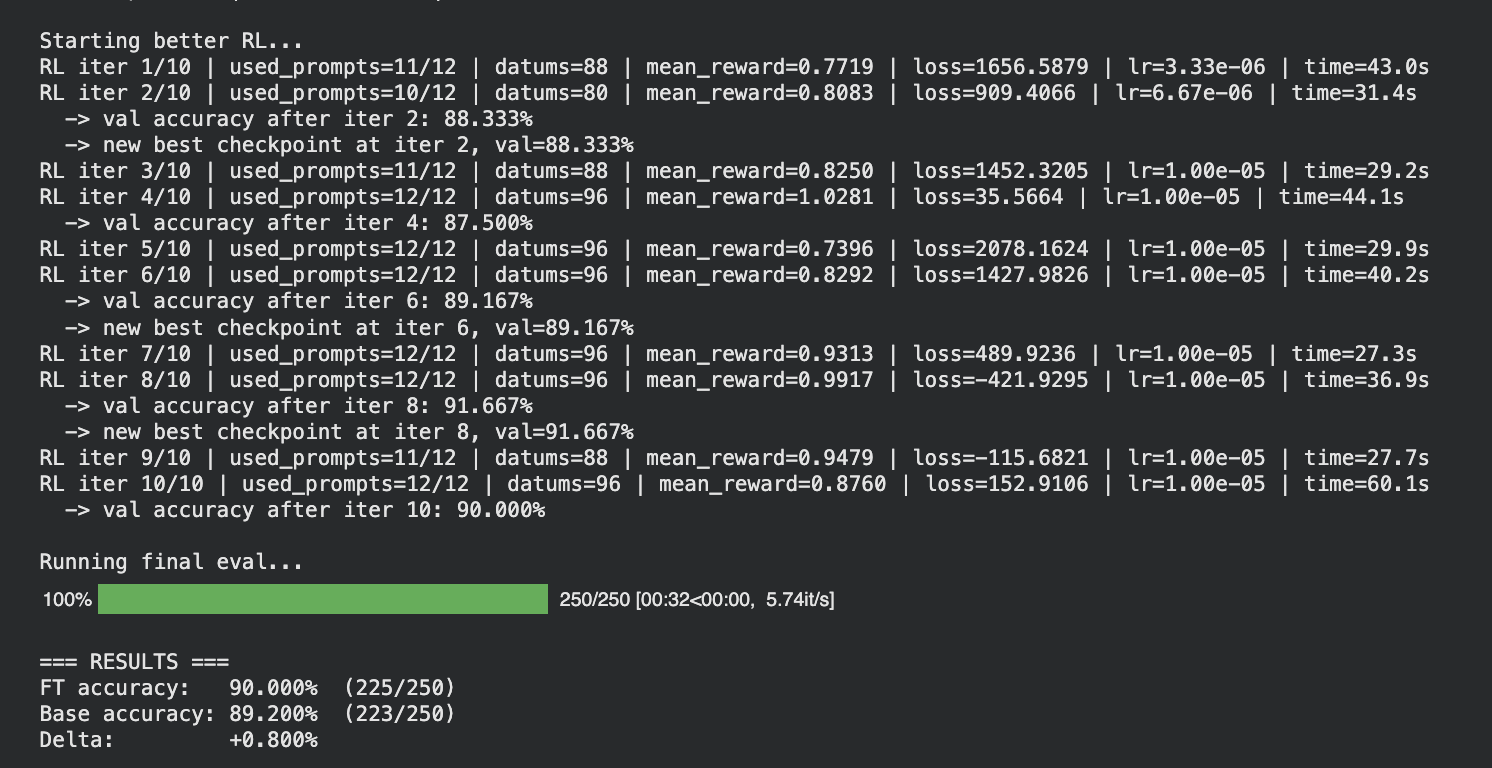Click the "Starting better RL..." line
The image size is (1492, 768).
[x=170, y=41]
